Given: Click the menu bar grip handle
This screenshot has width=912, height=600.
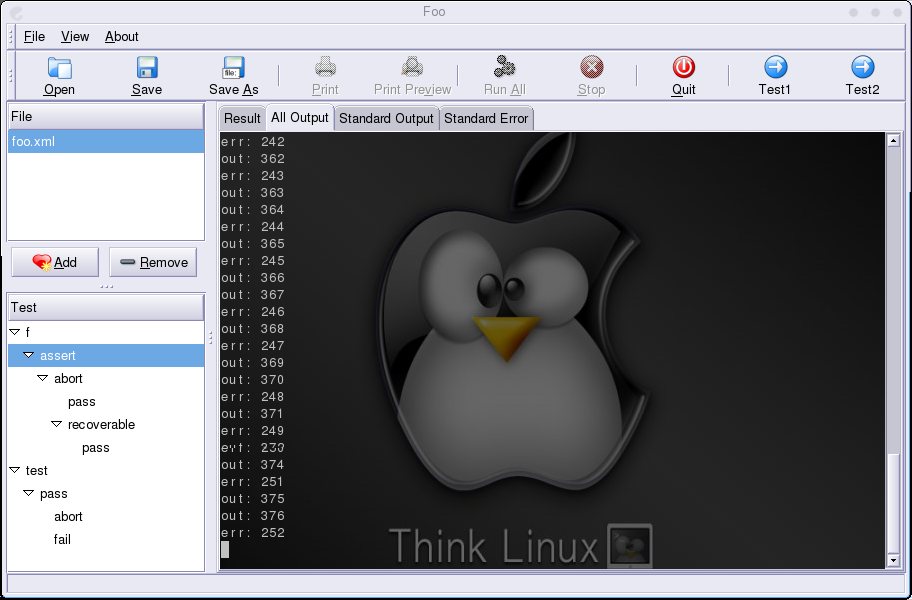Looking at the screenshot, I should (10, 37).
